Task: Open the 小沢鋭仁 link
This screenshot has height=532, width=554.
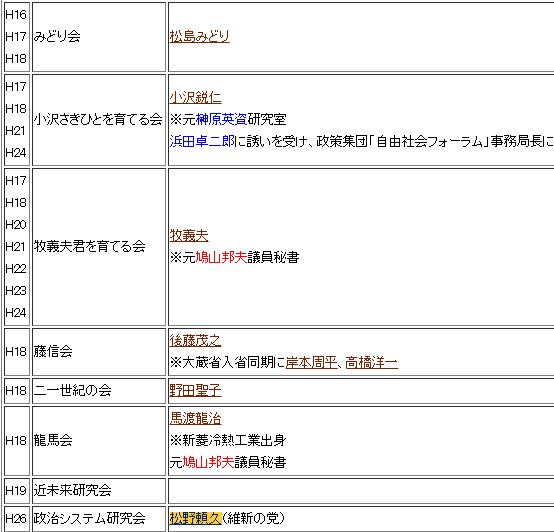Action: click(195, 97)
